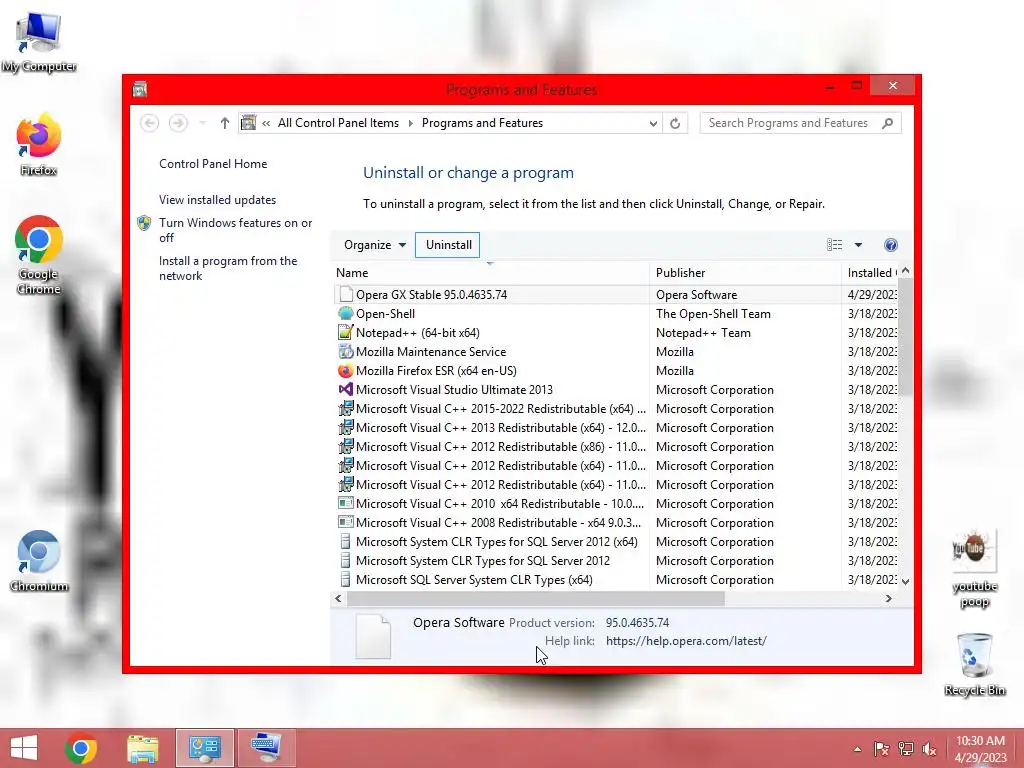
Task: Click the horizontal scrollbar thumb
Action: click(536, 598)
